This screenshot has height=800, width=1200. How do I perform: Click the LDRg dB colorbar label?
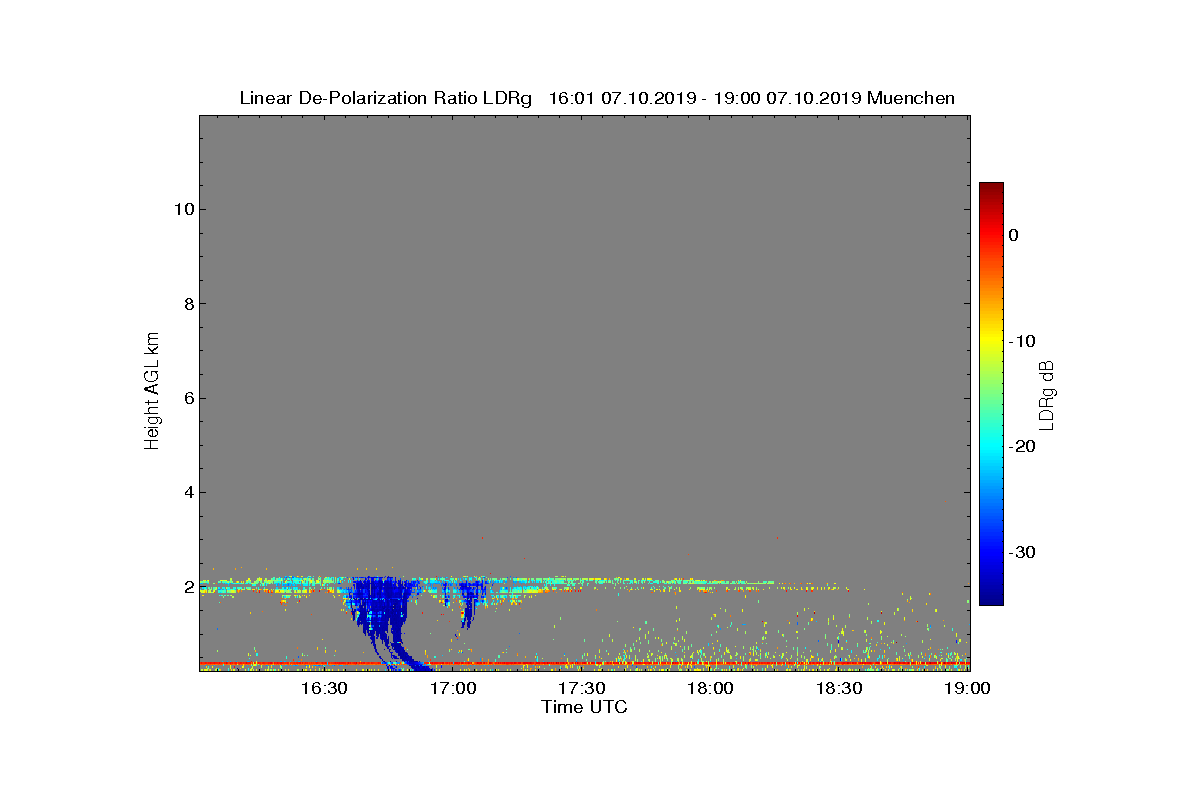[1047, 394]
